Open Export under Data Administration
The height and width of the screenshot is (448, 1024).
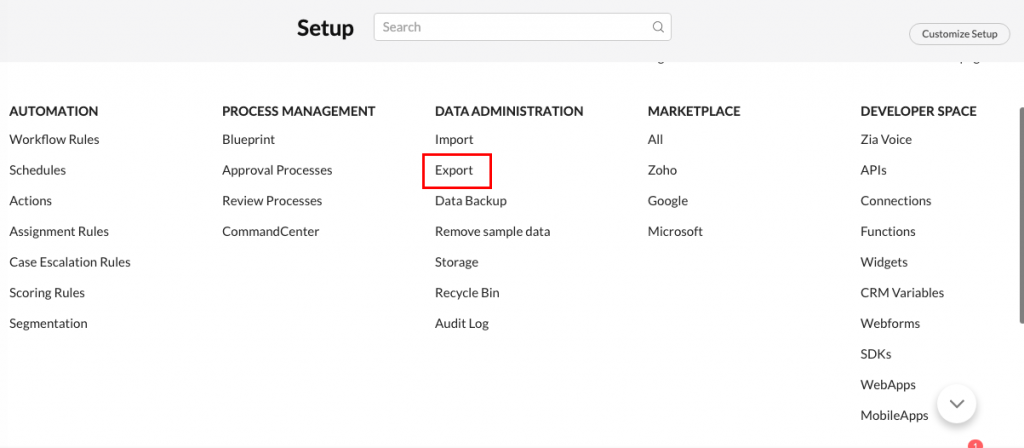pyautogui.click(x=454, y=170)
